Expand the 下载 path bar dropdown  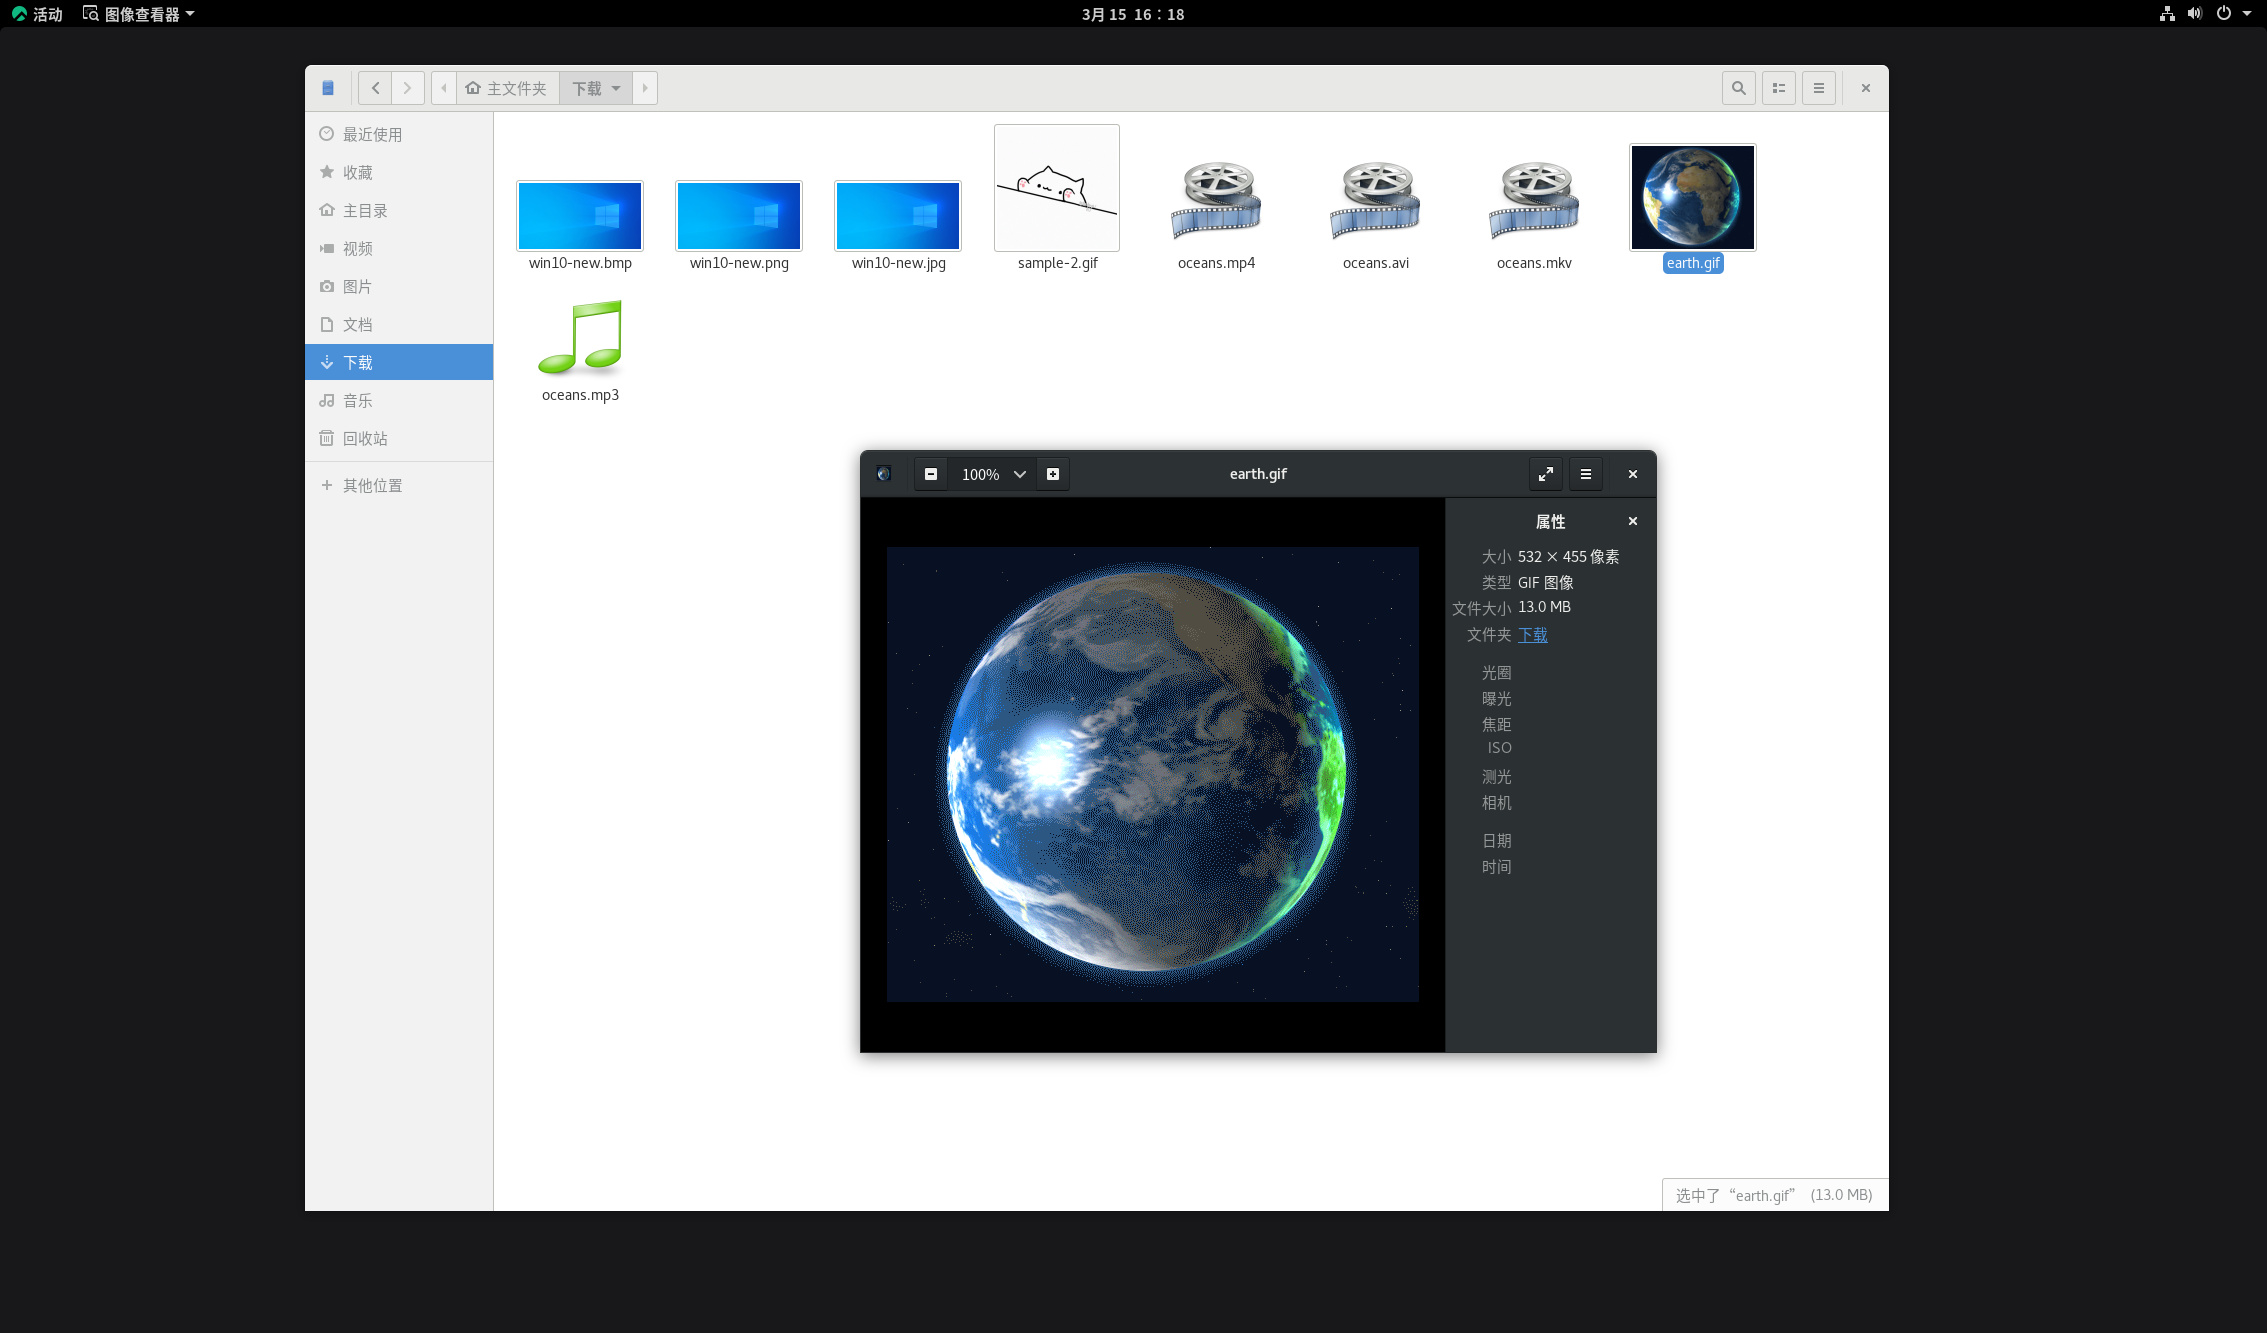(x=616, y=88)
